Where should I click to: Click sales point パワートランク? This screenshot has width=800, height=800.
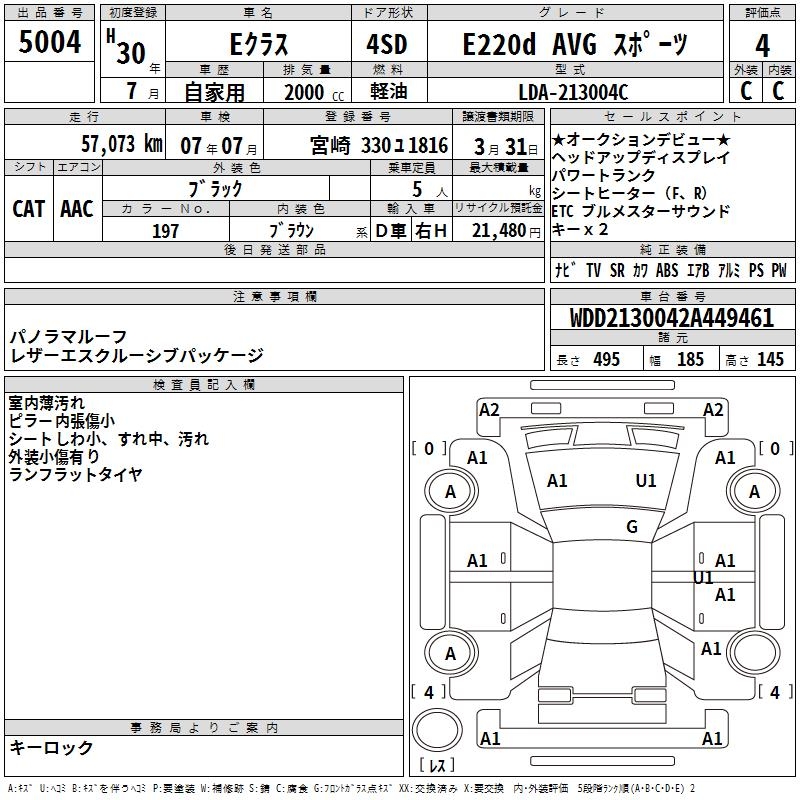click(x=604, y=175)
